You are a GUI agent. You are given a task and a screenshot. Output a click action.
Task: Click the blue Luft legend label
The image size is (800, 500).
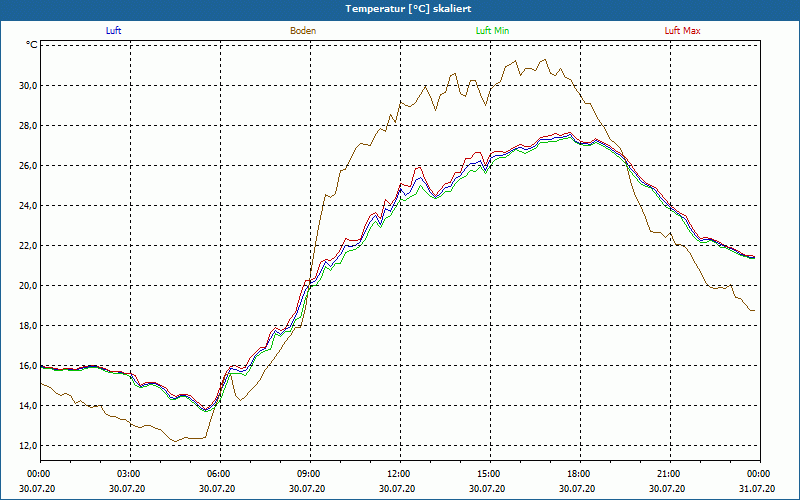click(113, 31)
